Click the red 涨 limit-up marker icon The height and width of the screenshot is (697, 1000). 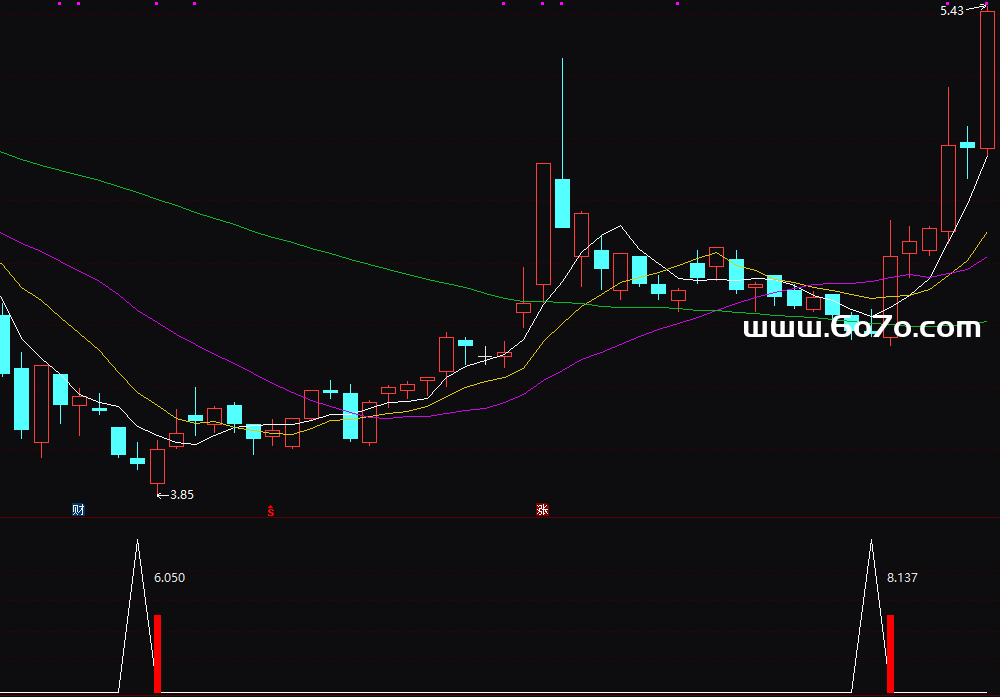[x=542, y=510]
